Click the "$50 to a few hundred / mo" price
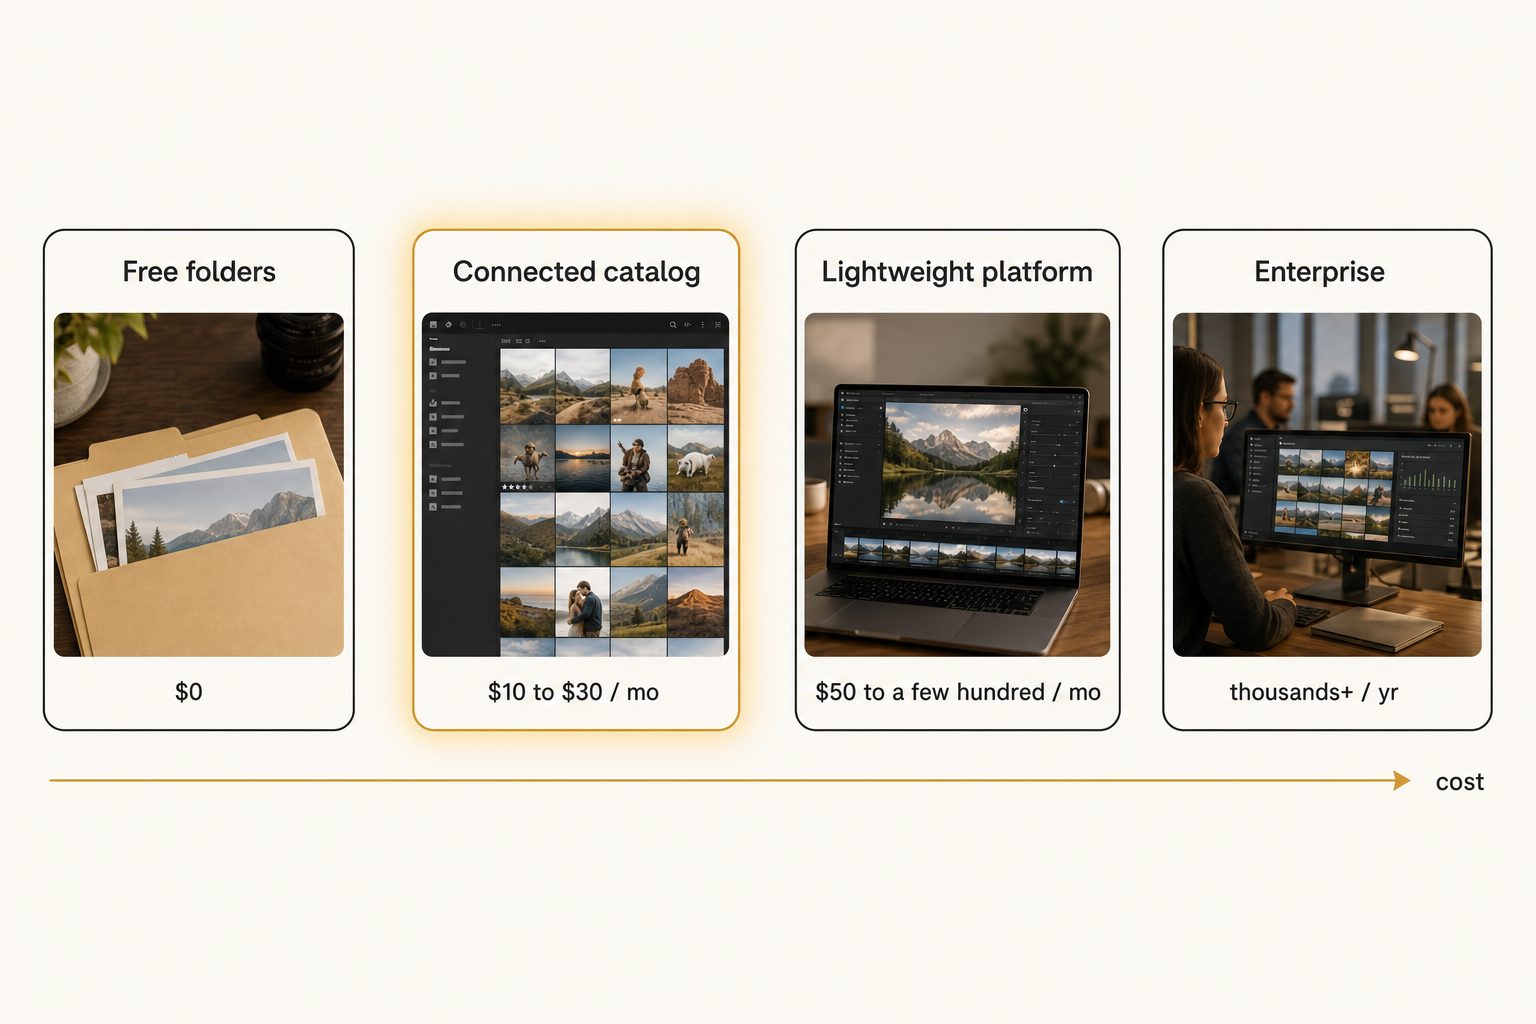 [x=958, y=692]
